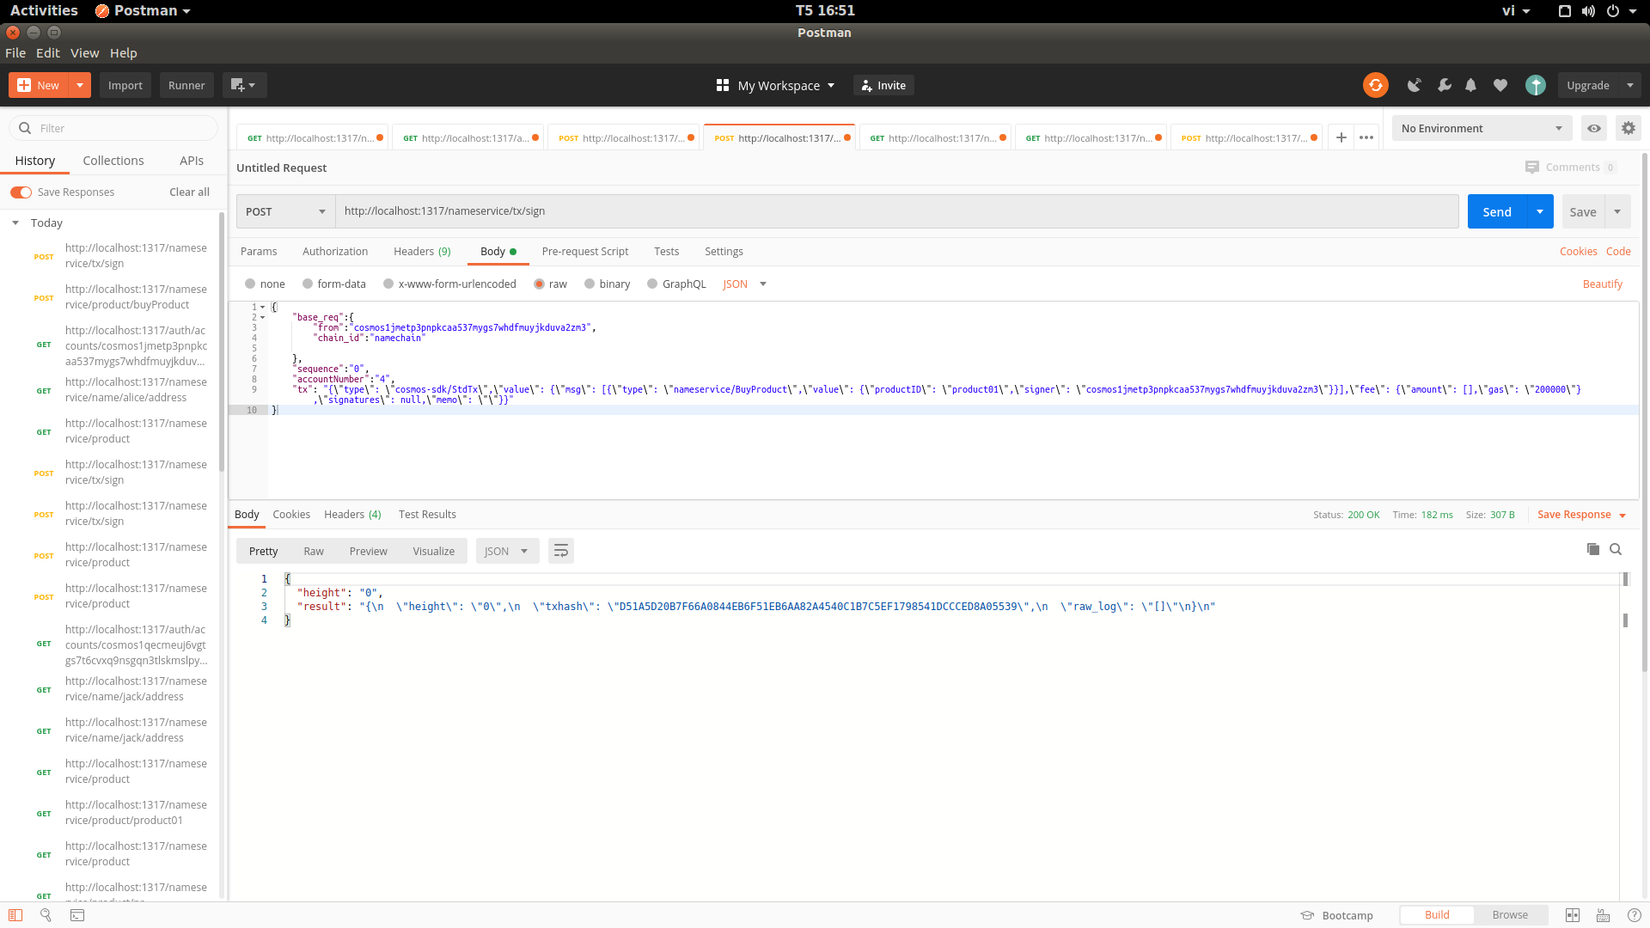The height and width of the screenshot is (928, 1650).
Task: Click the new window icon button
Action: coord(243,85)
